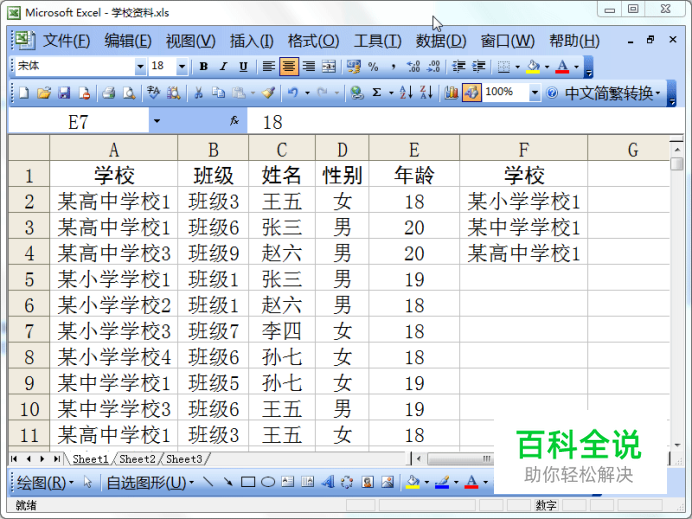Open the 数据(D) menu

[441, 41]
